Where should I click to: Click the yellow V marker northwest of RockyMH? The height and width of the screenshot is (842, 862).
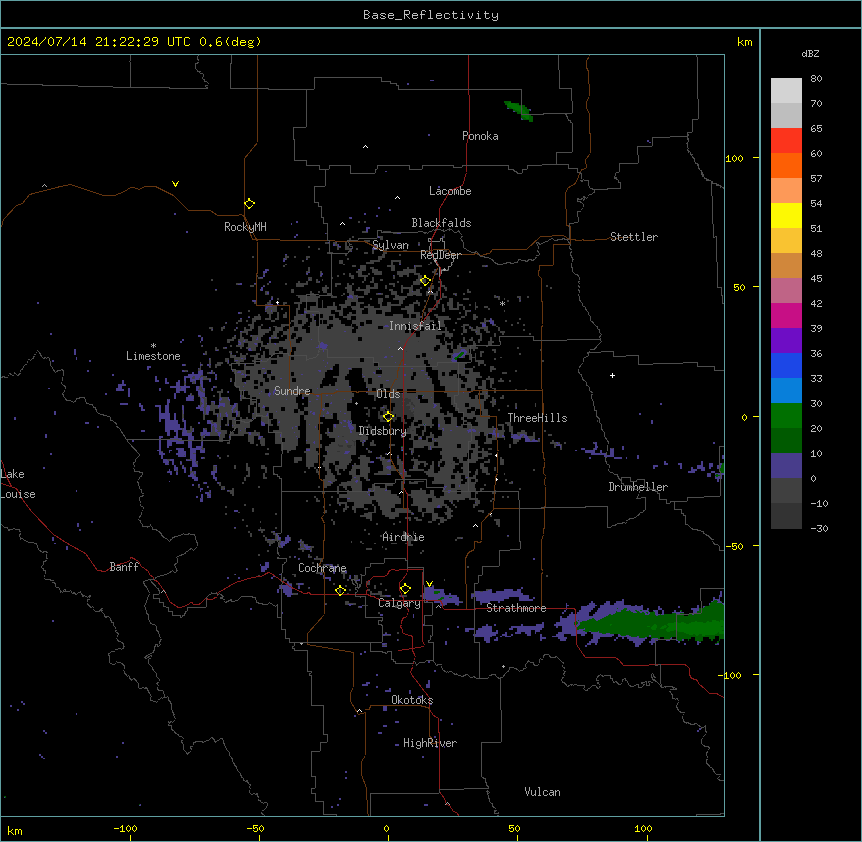click(175, 184)
